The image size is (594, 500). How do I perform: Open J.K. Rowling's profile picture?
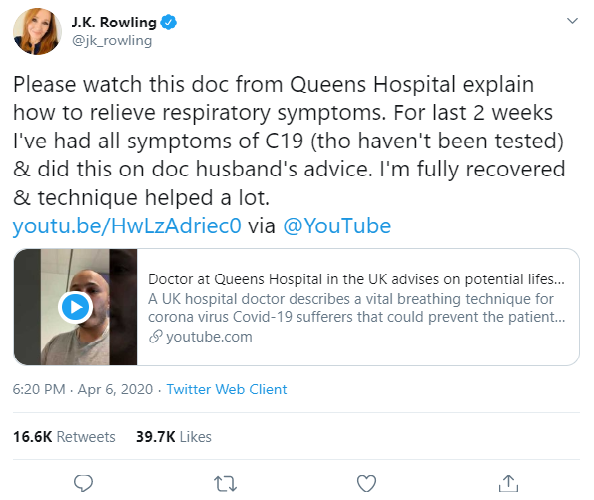pos(37,31)
